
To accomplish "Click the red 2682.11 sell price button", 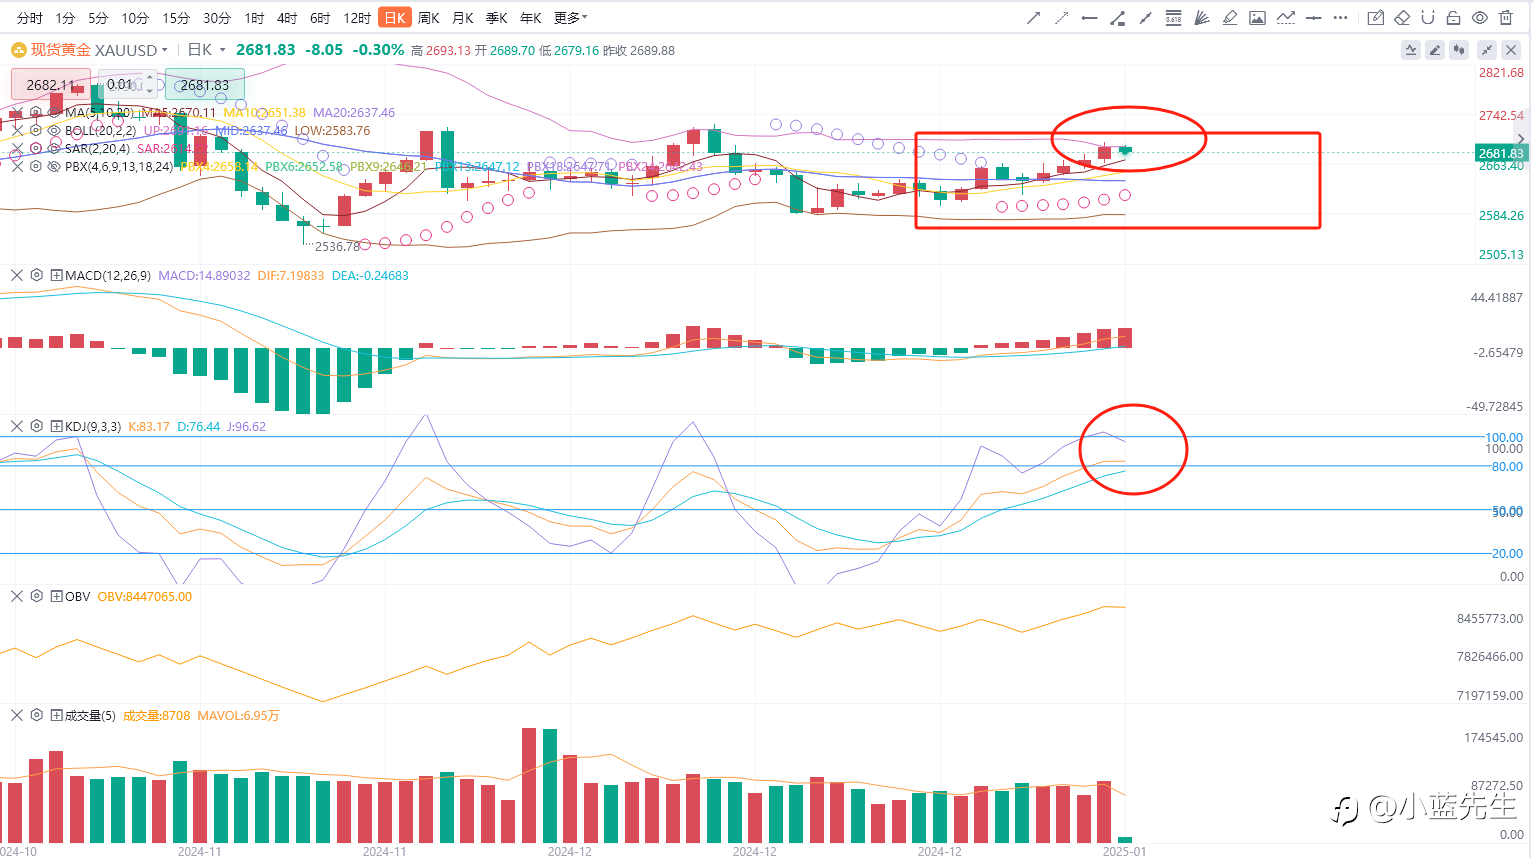I will tap(51, 85).
